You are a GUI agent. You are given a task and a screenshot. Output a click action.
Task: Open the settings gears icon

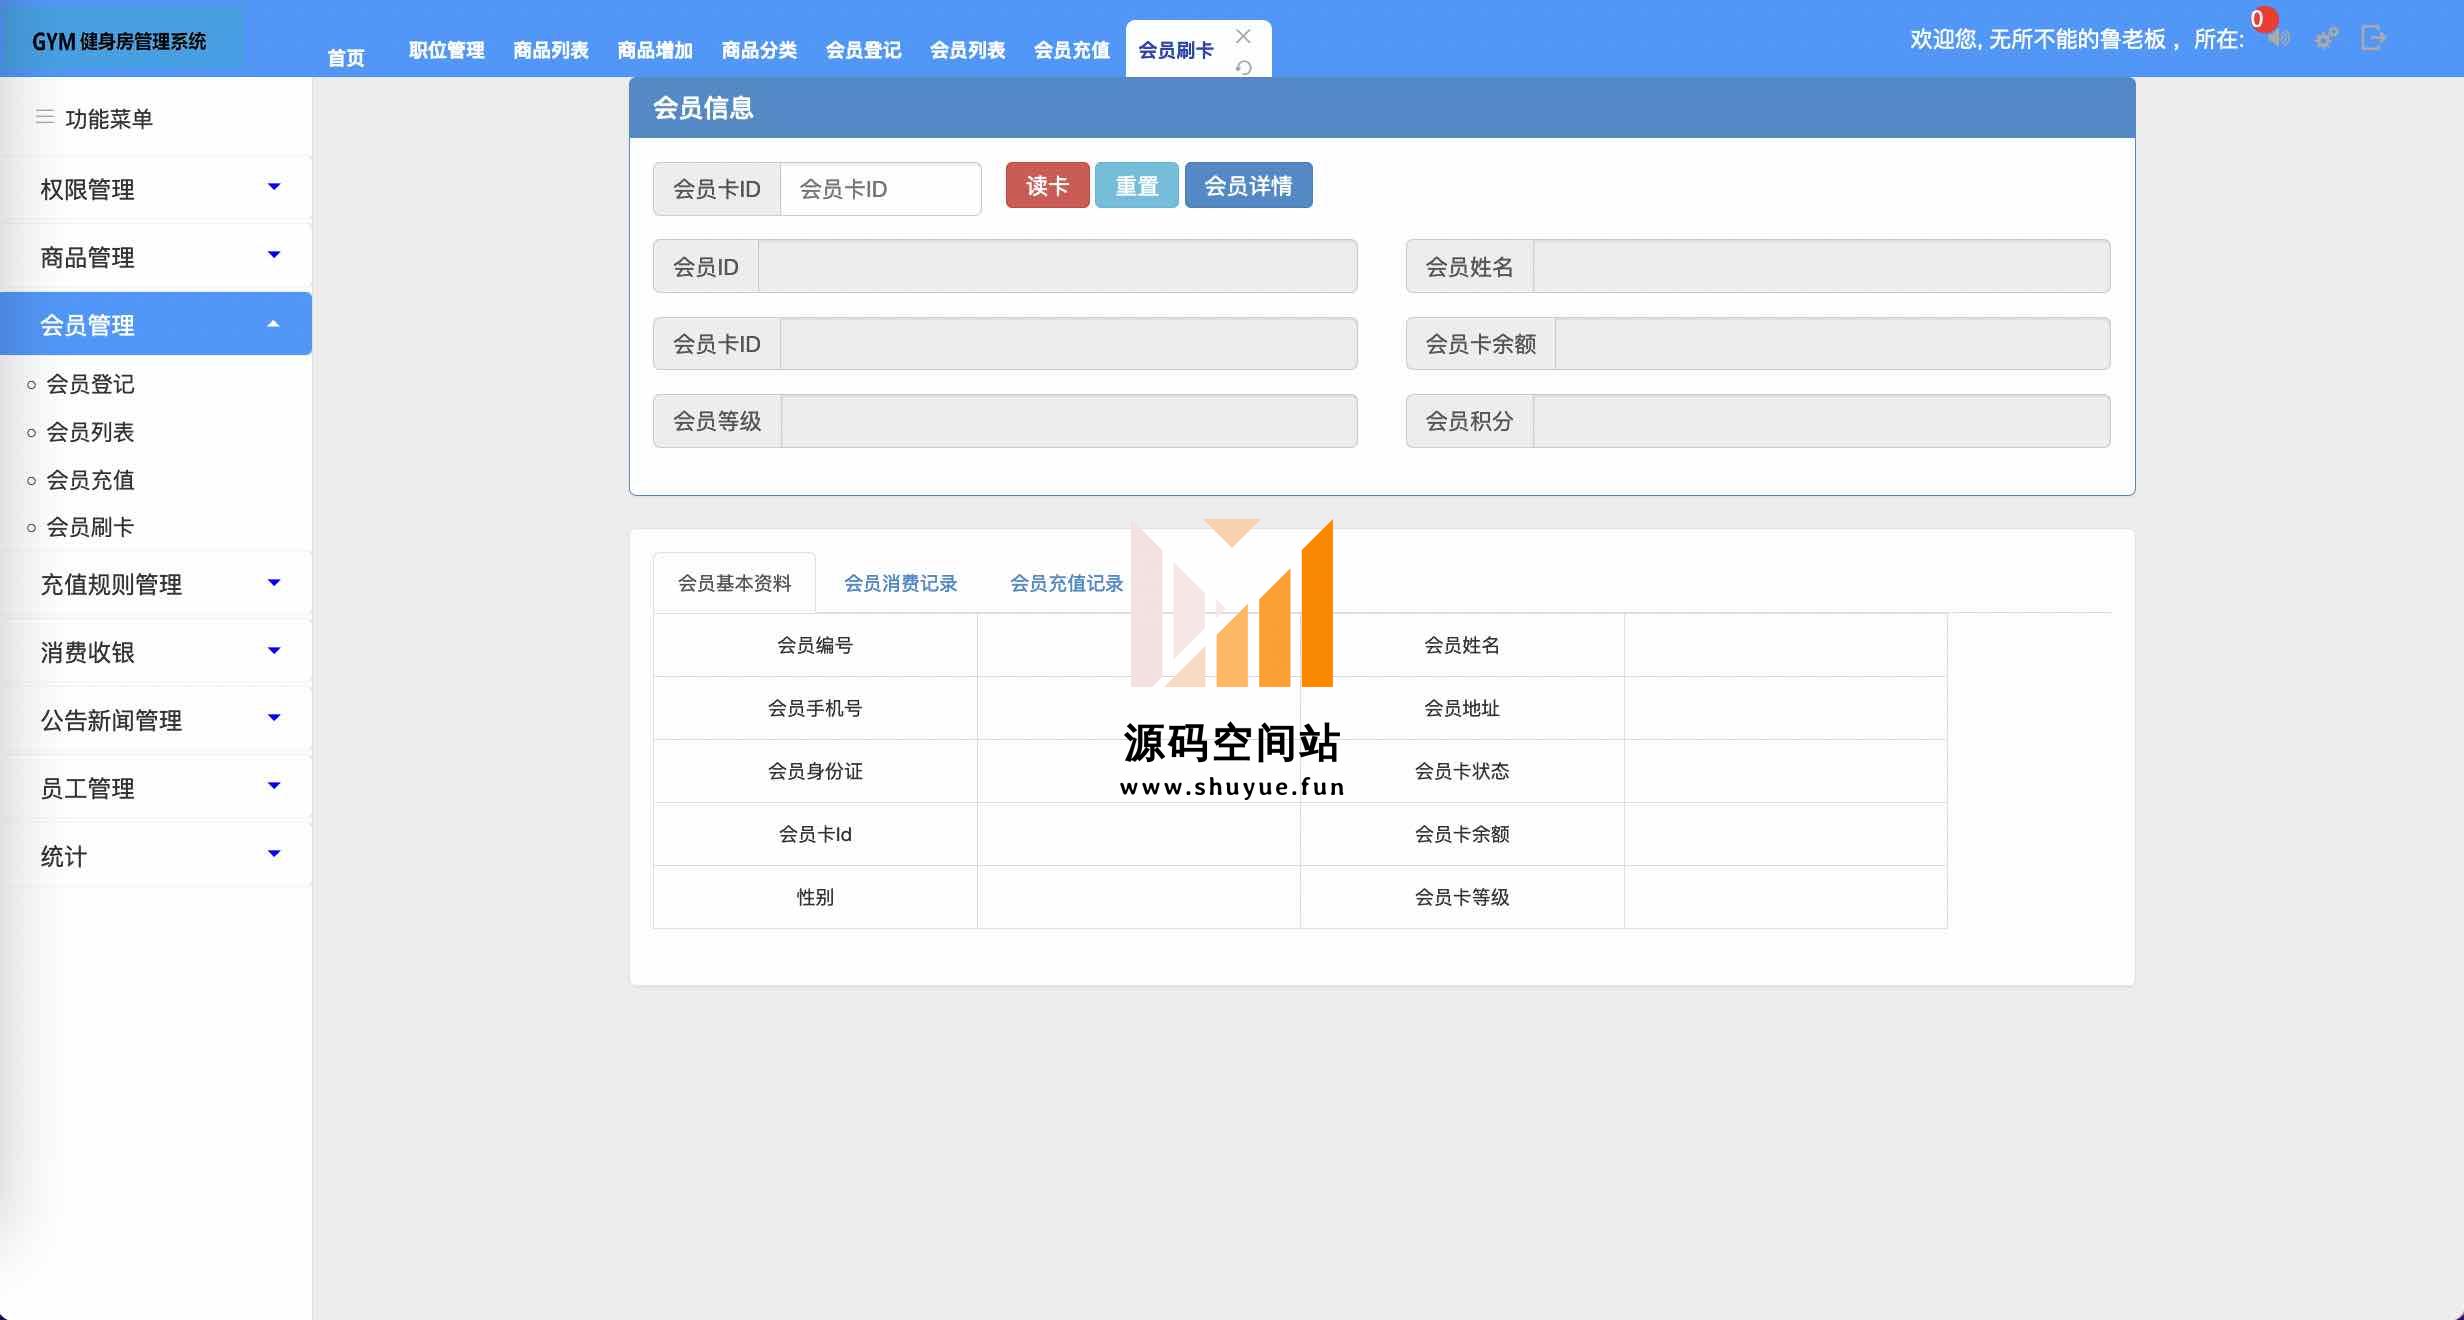click(x=2327, y=39)
